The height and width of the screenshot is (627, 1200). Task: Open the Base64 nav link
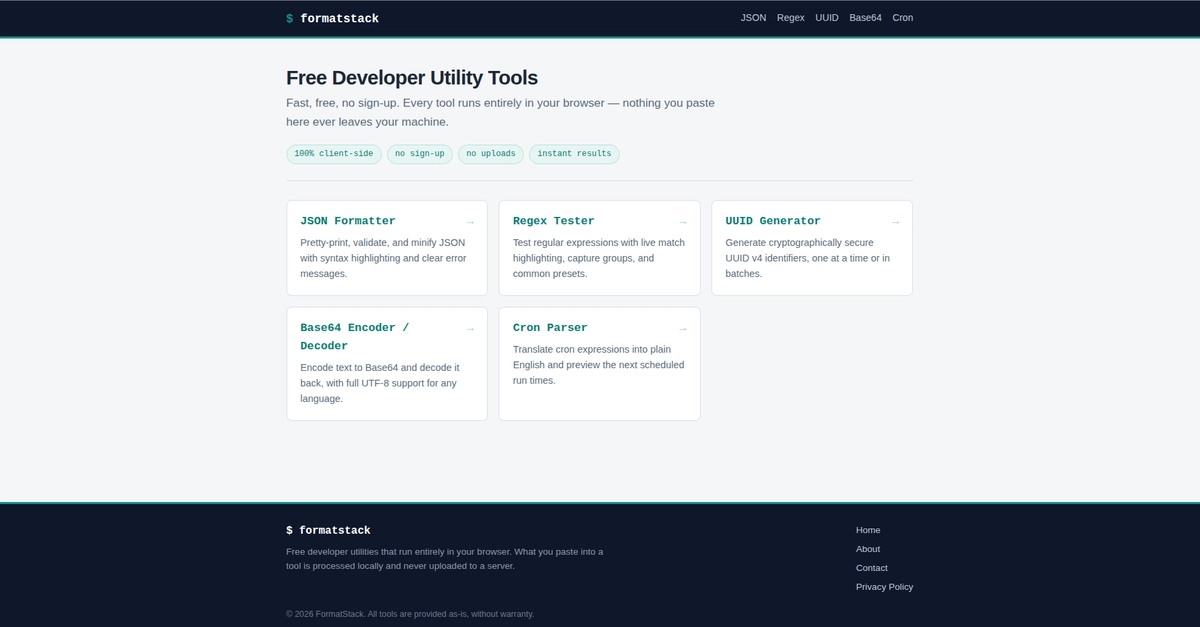tap(866, 18)
